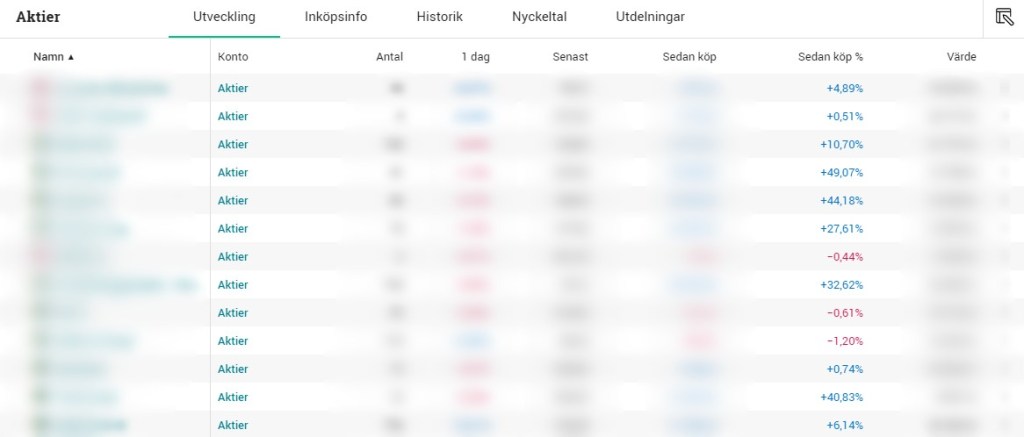This screenshot has width=1024, height=437.
Task: Select the Historik tab
Action: point(439,17)
